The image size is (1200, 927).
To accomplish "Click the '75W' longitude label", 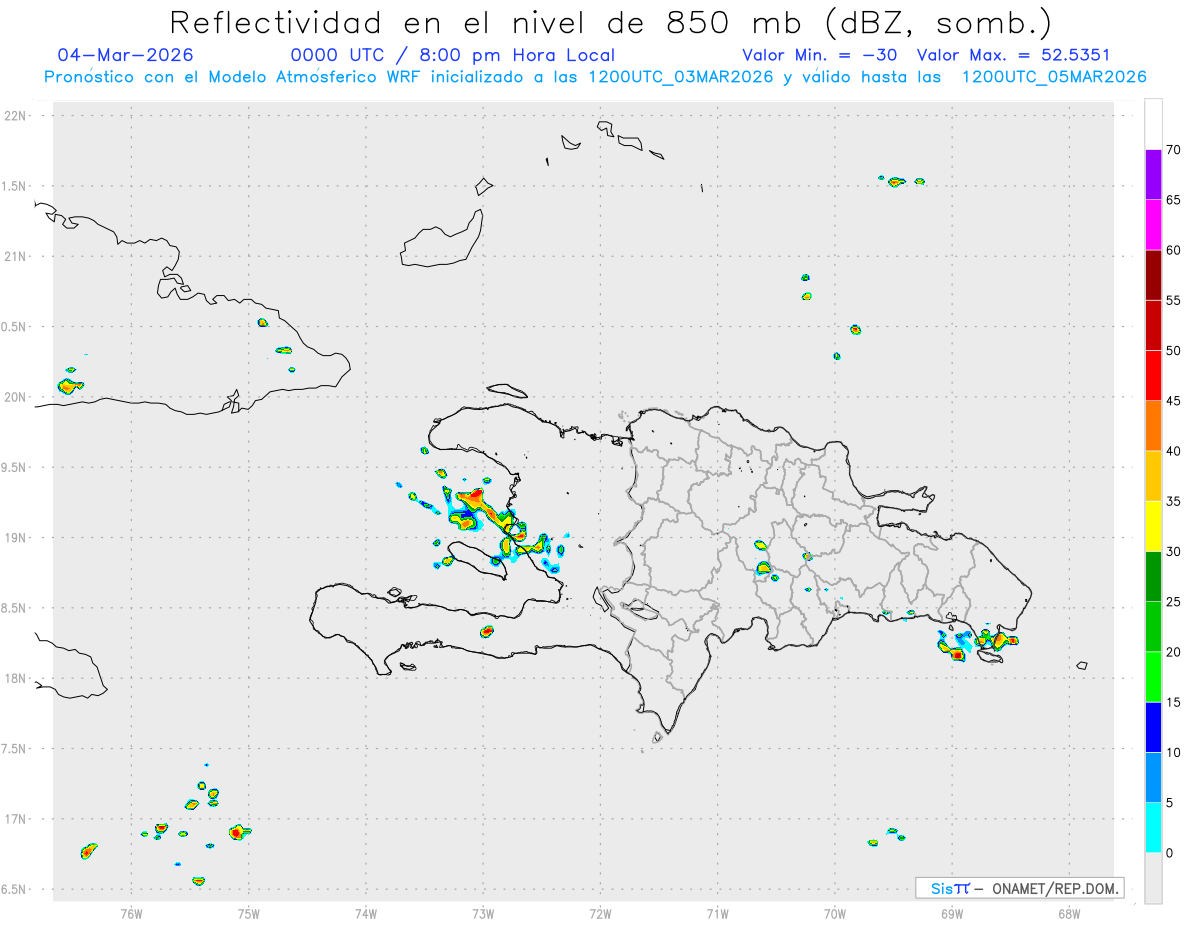I will click(x=249, y=912).
